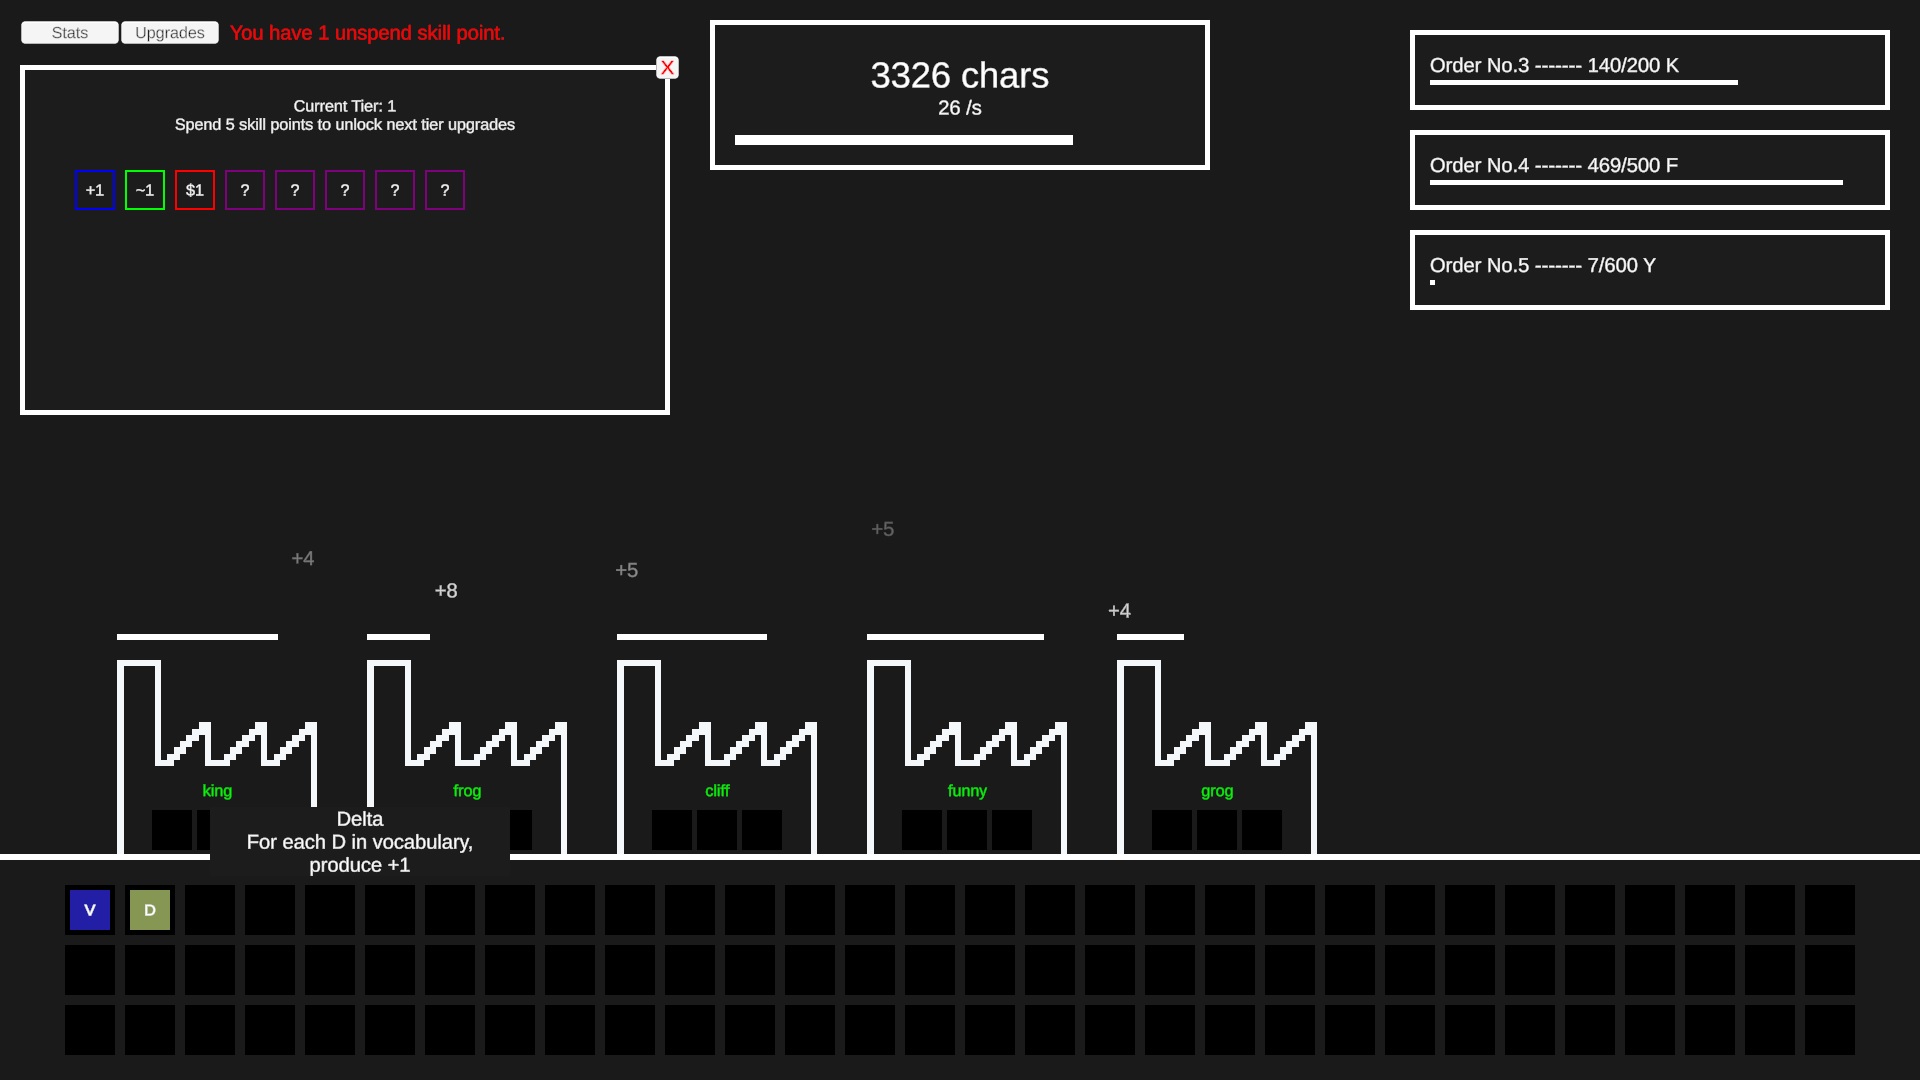Select the green ~1 upgrade box
This screenshot has height=1080, width=1920.
[145, 190]
